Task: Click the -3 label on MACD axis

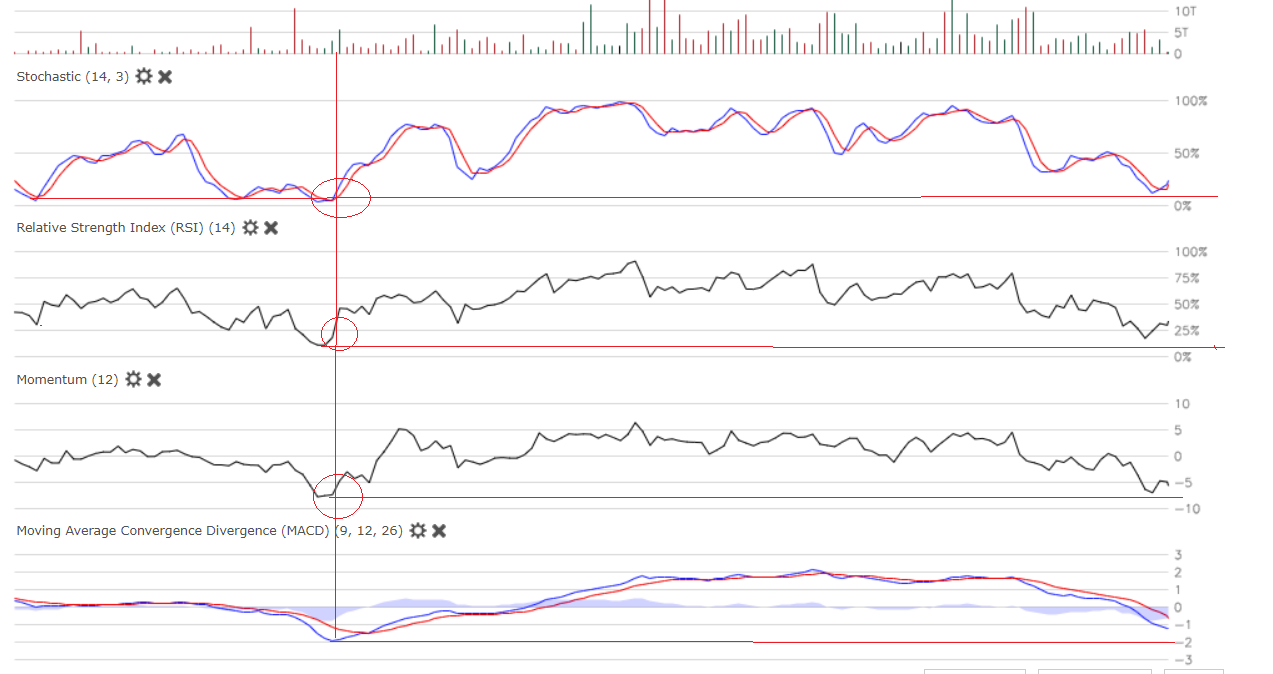Action: (1181, 660)
